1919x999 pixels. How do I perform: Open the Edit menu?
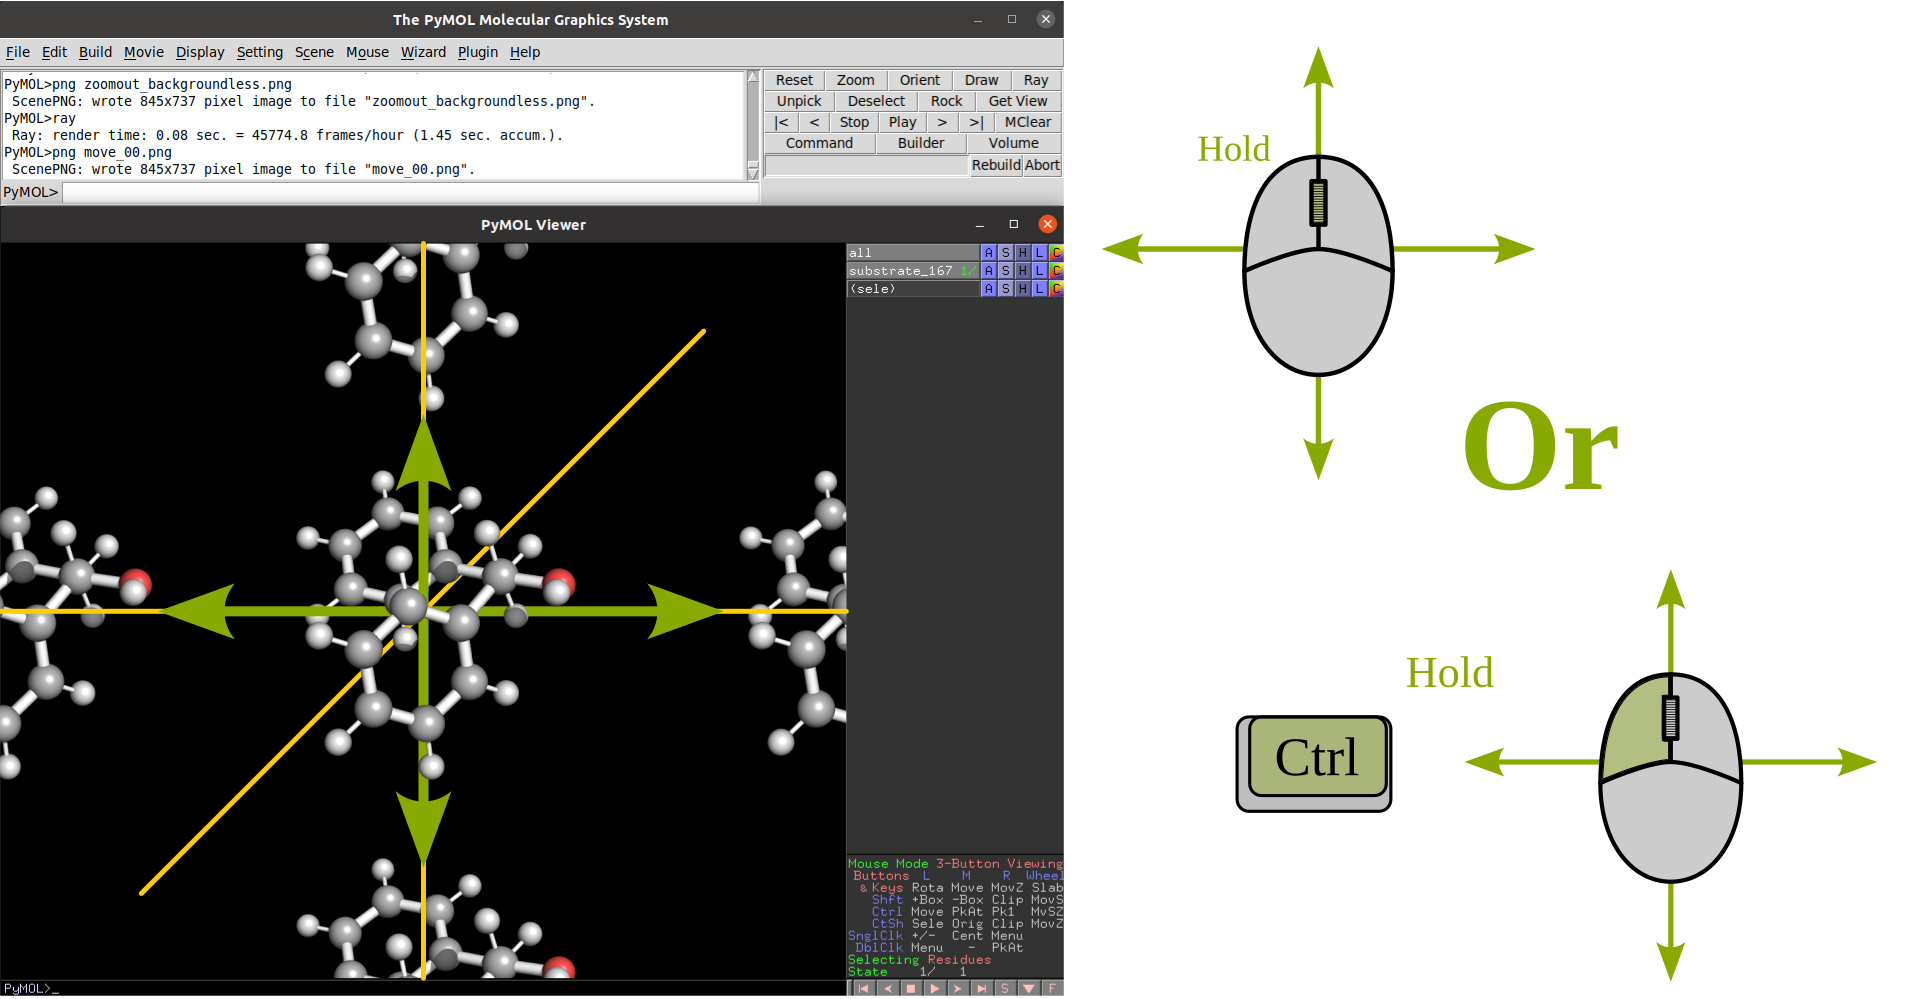click(x=54, y=52)
